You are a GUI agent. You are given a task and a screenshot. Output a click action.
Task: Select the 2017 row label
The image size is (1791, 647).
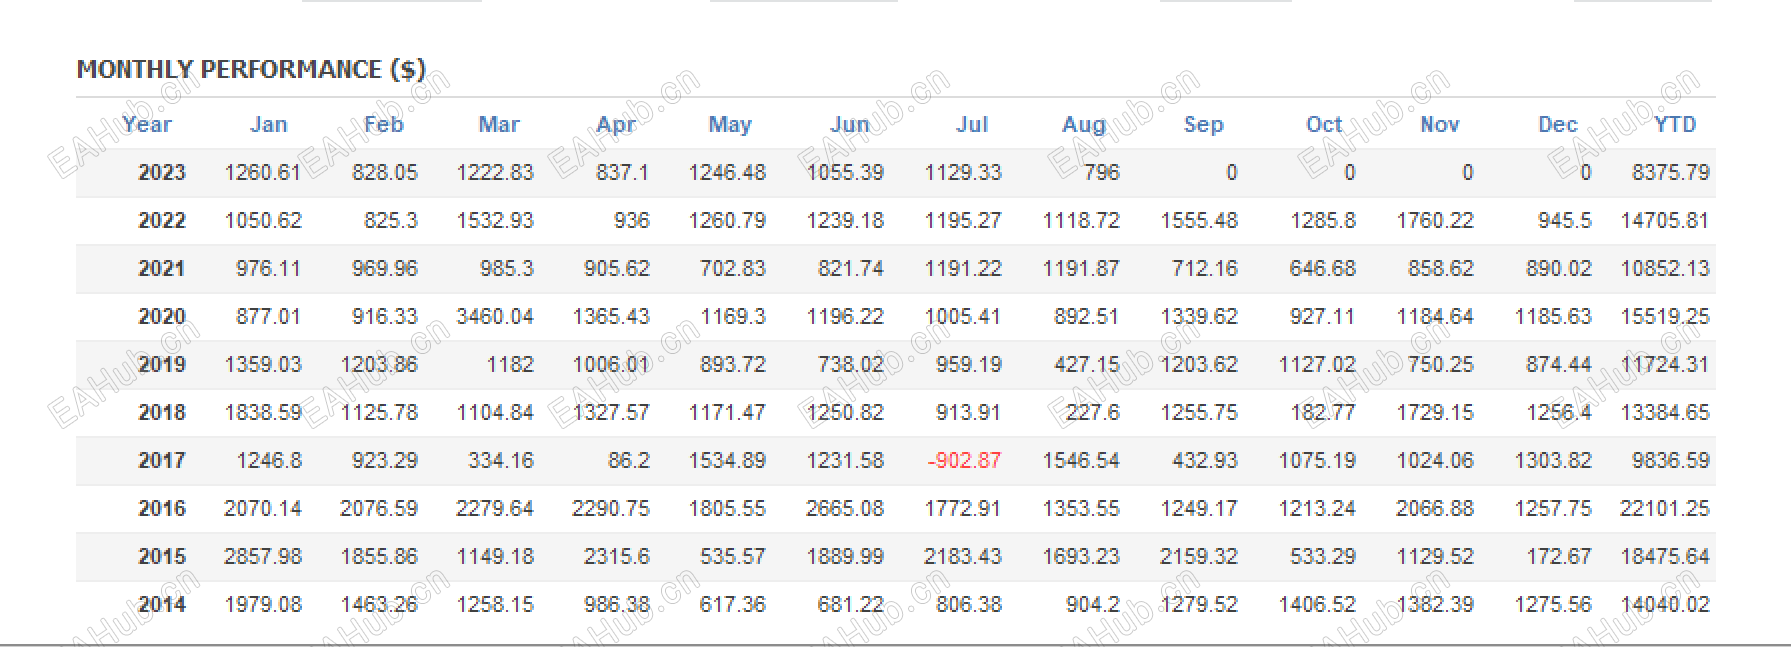(162, 460)
